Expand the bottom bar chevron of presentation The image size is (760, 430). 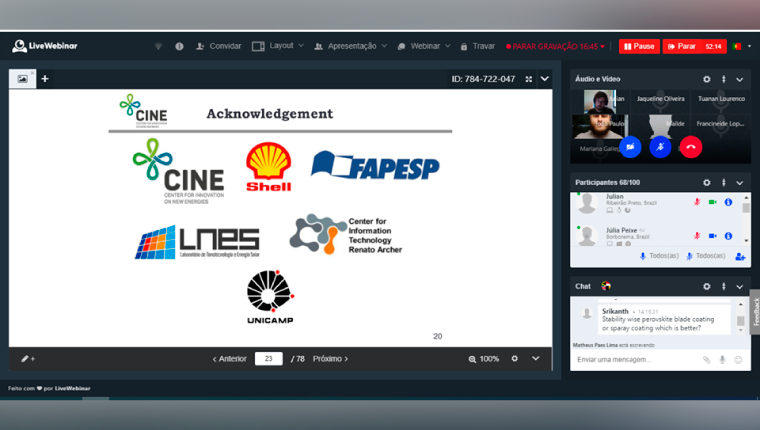(x=536, y=358)
